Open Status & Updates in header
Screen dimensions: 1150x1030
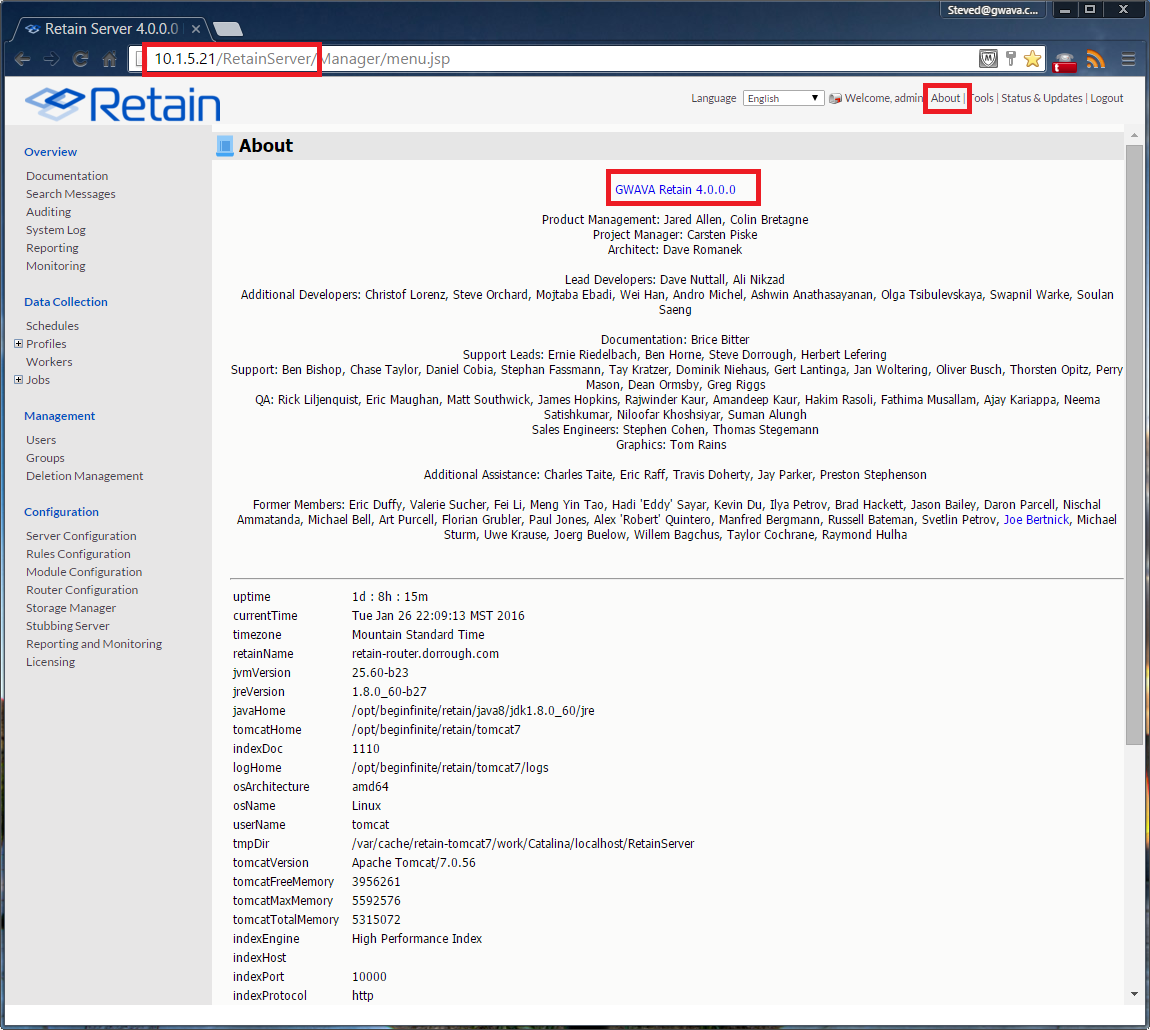point(1041,98)
